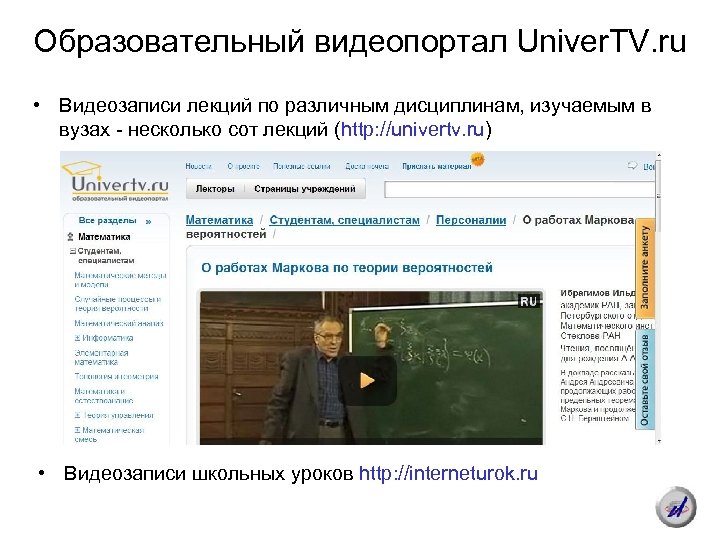The width and height of the screenshot is (720, 540).
Task: Click the slide logo emblem at bottom right
Action: pos(676,507)
